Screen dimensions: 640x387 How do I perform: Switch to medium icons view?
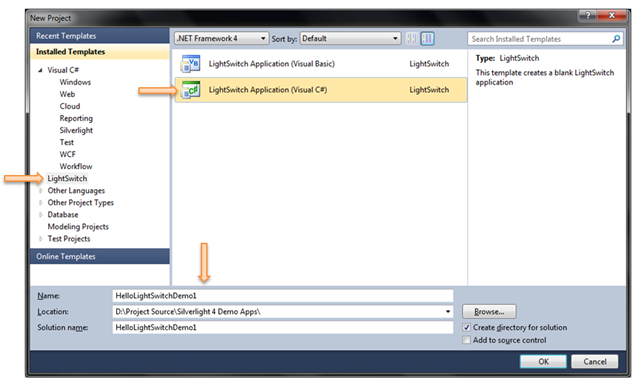coord(427,39)
